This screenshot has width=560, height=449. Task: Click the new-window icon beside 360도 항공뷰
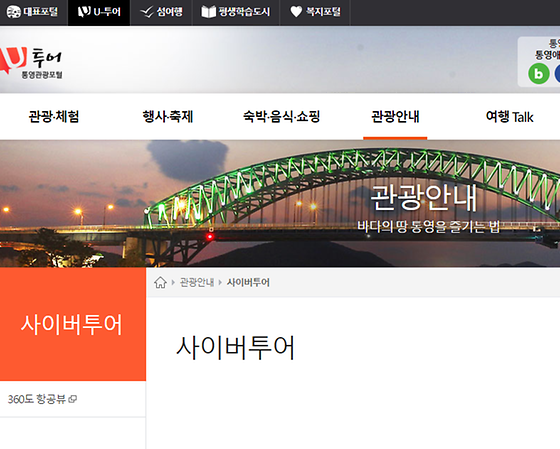pyautogui.click(x=73, y=399)
